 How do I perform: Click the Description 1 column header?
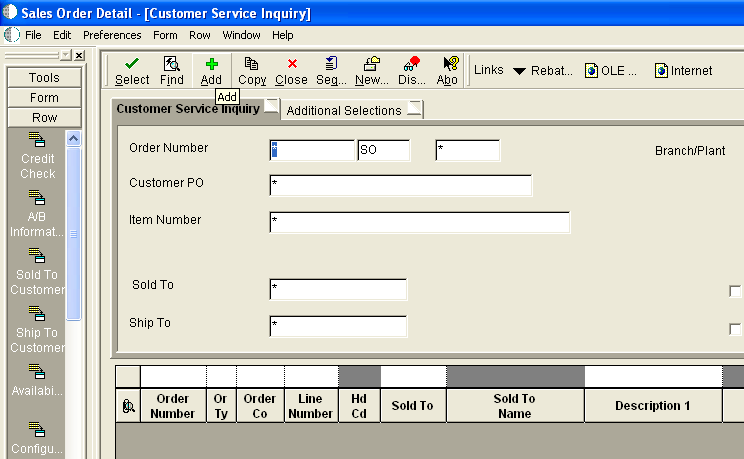coord(653,406)
